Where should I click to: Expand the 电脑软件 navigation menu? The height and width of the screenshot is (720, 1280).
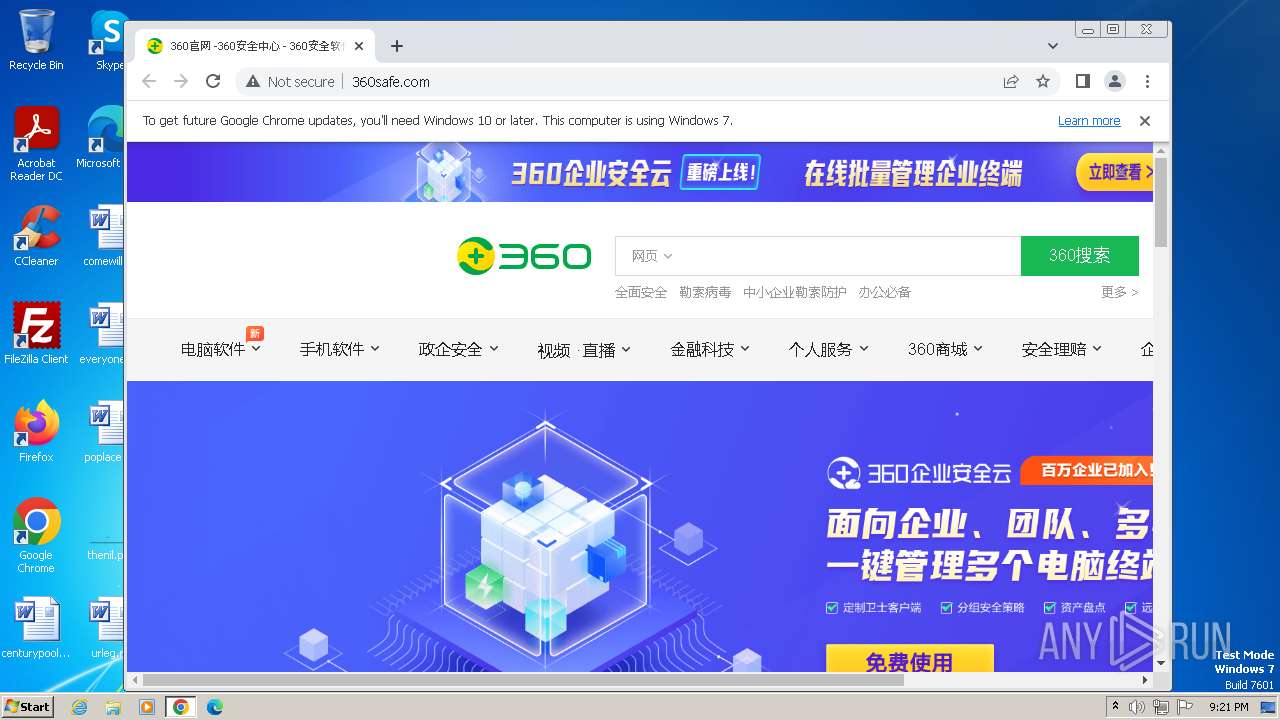[221, 349]
